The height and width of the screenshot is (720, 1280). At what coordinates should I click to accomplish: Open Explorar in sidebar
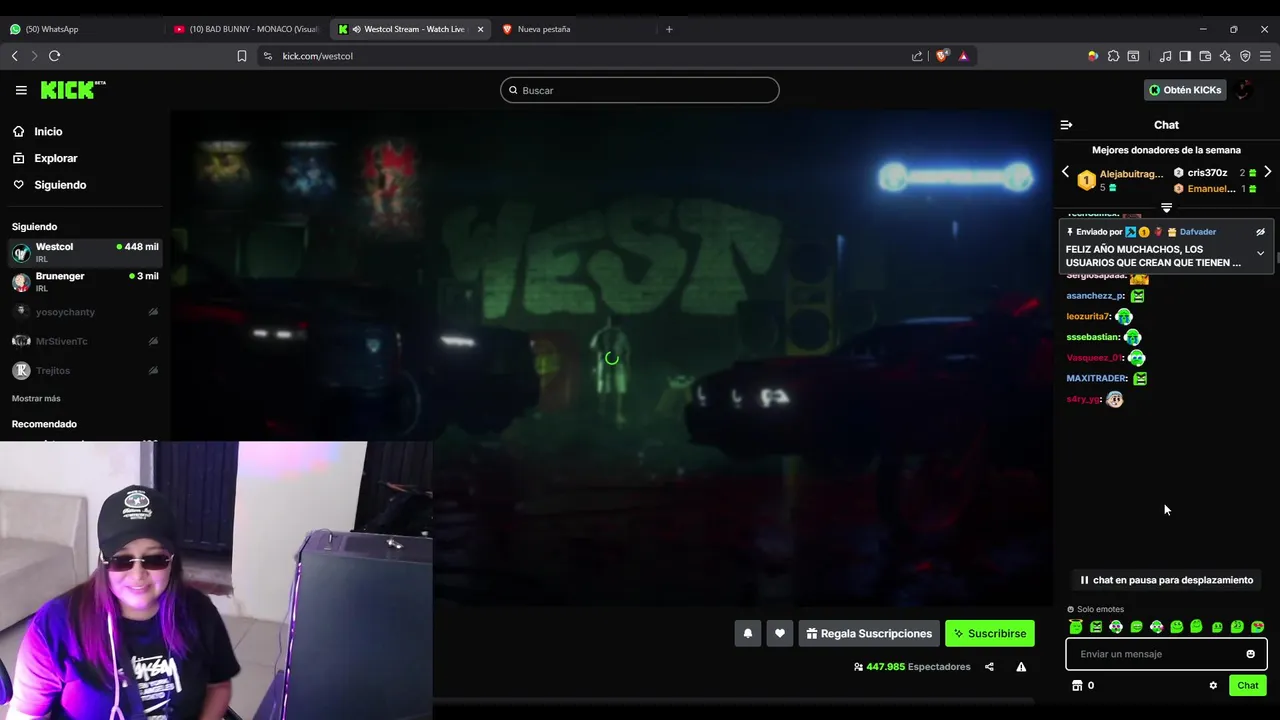(45, 158)
